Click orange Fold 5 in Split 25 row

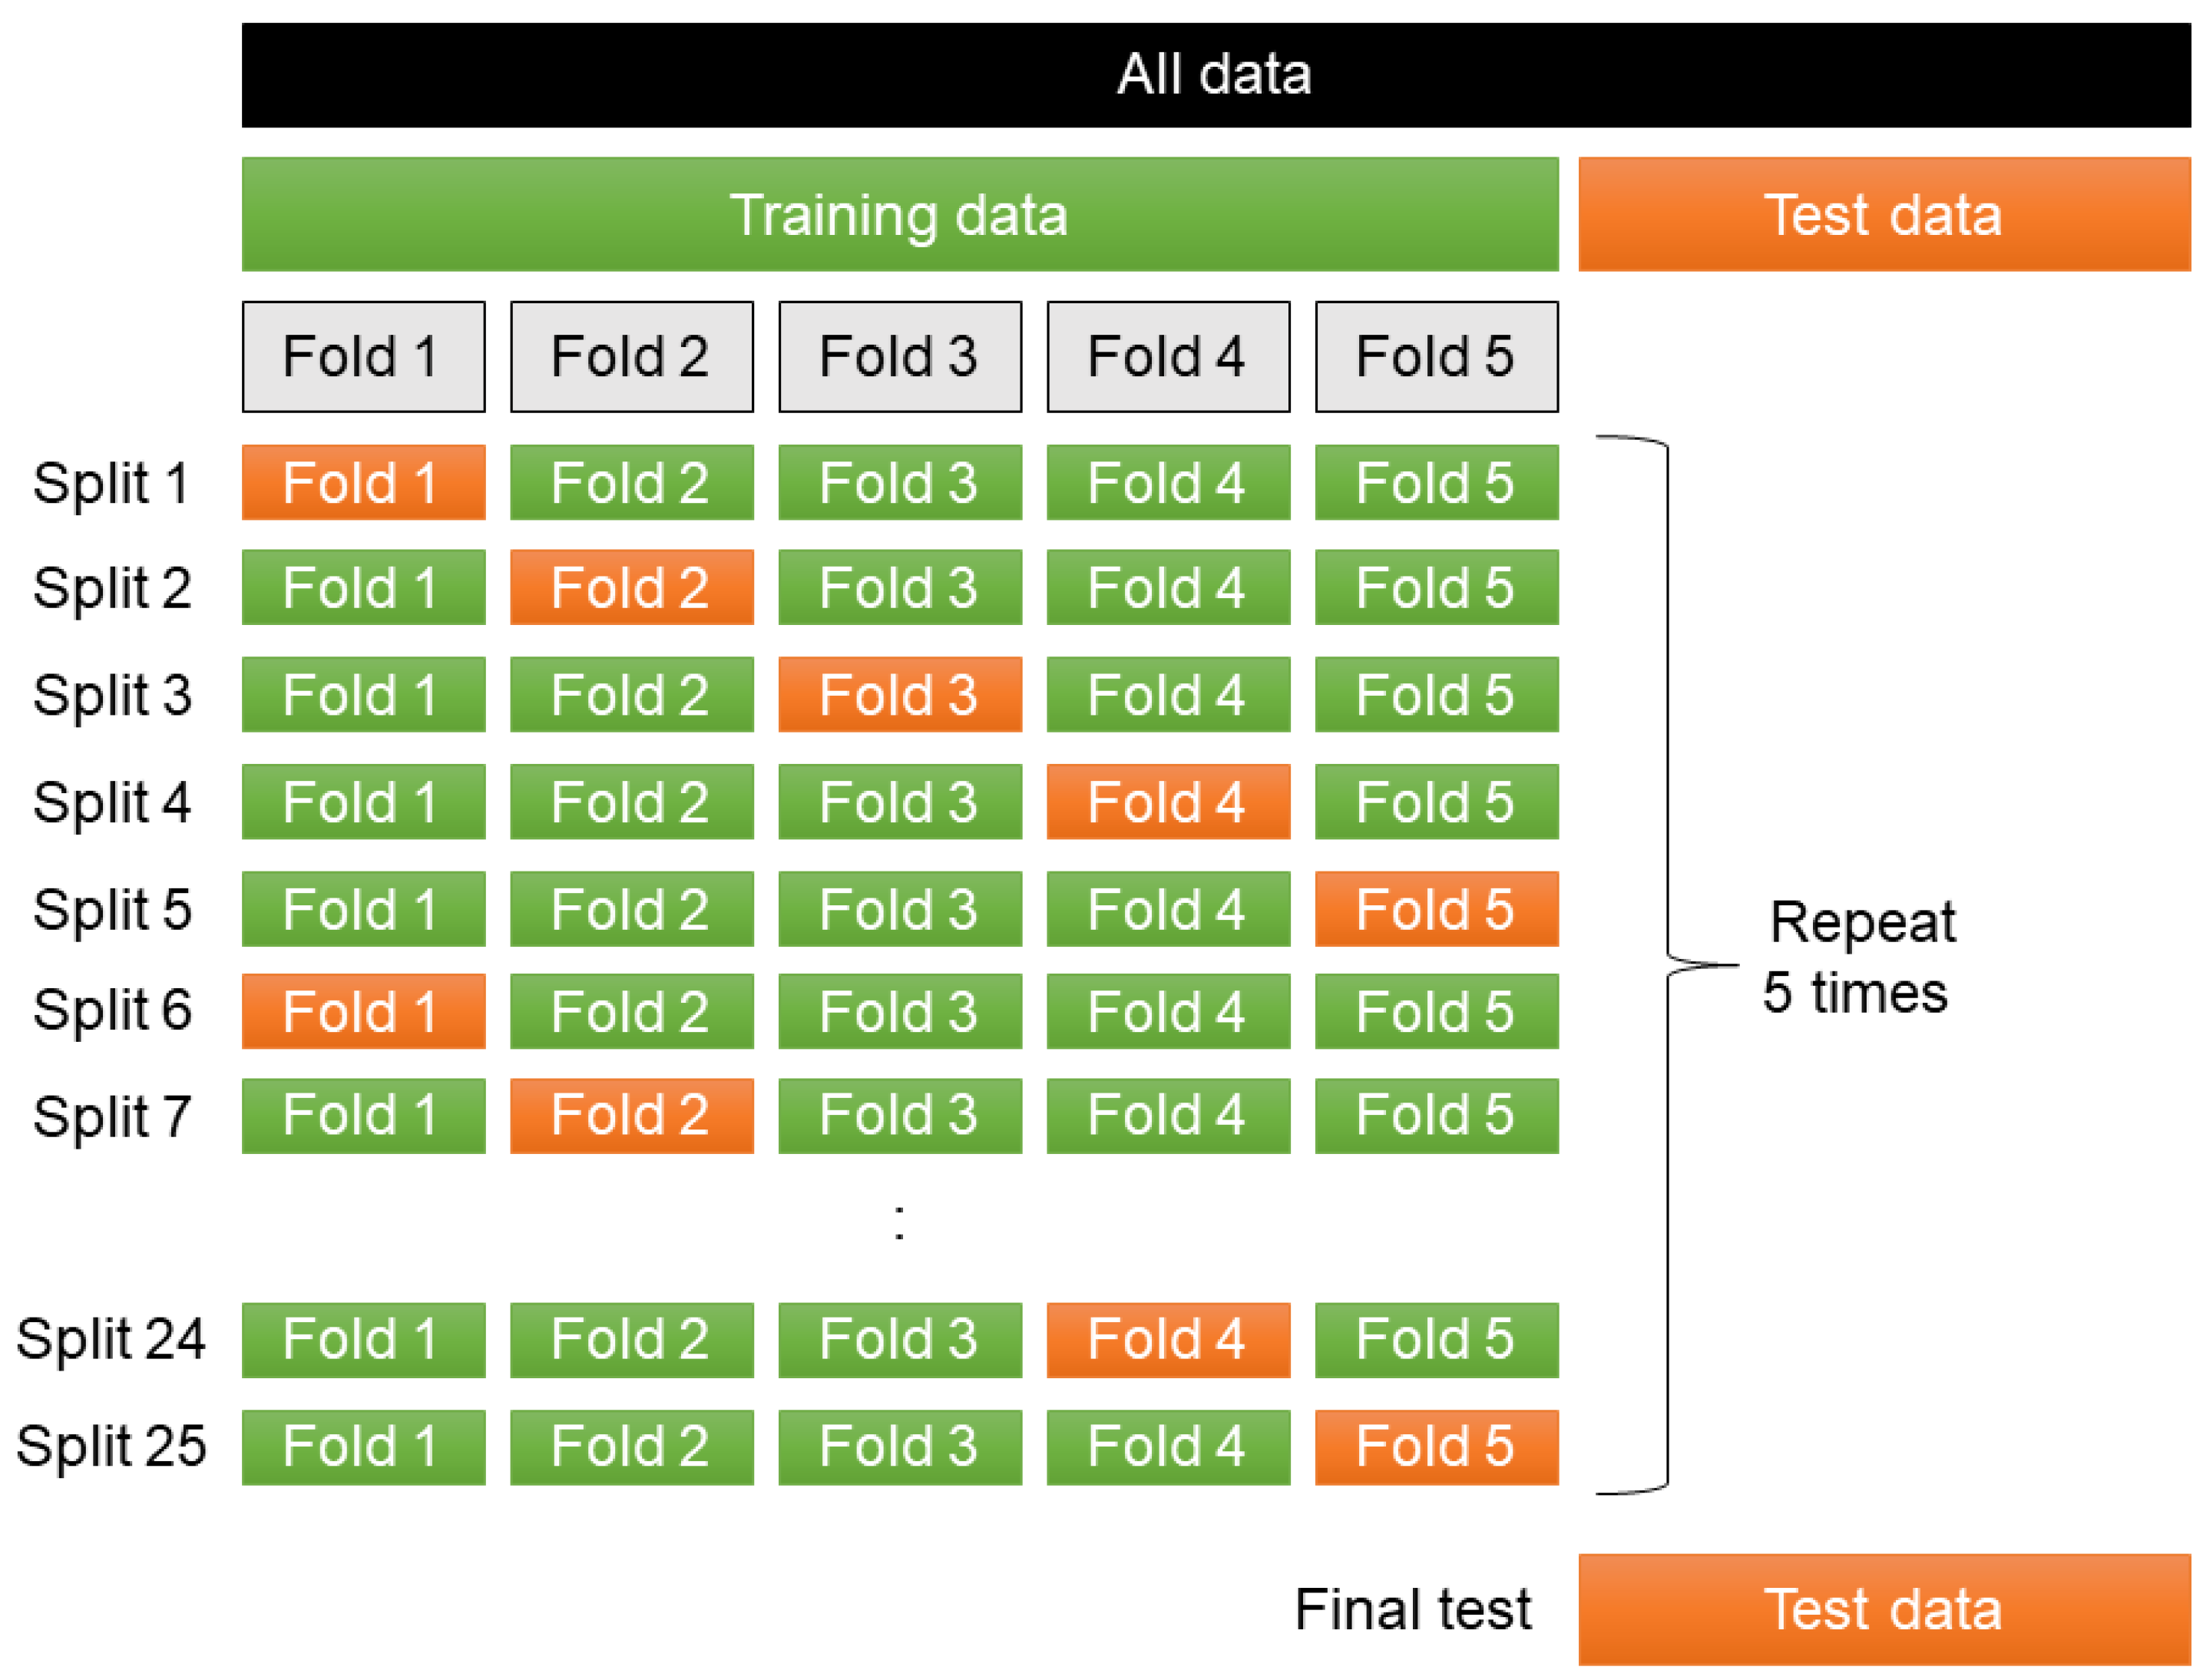coord(1435,1446)
